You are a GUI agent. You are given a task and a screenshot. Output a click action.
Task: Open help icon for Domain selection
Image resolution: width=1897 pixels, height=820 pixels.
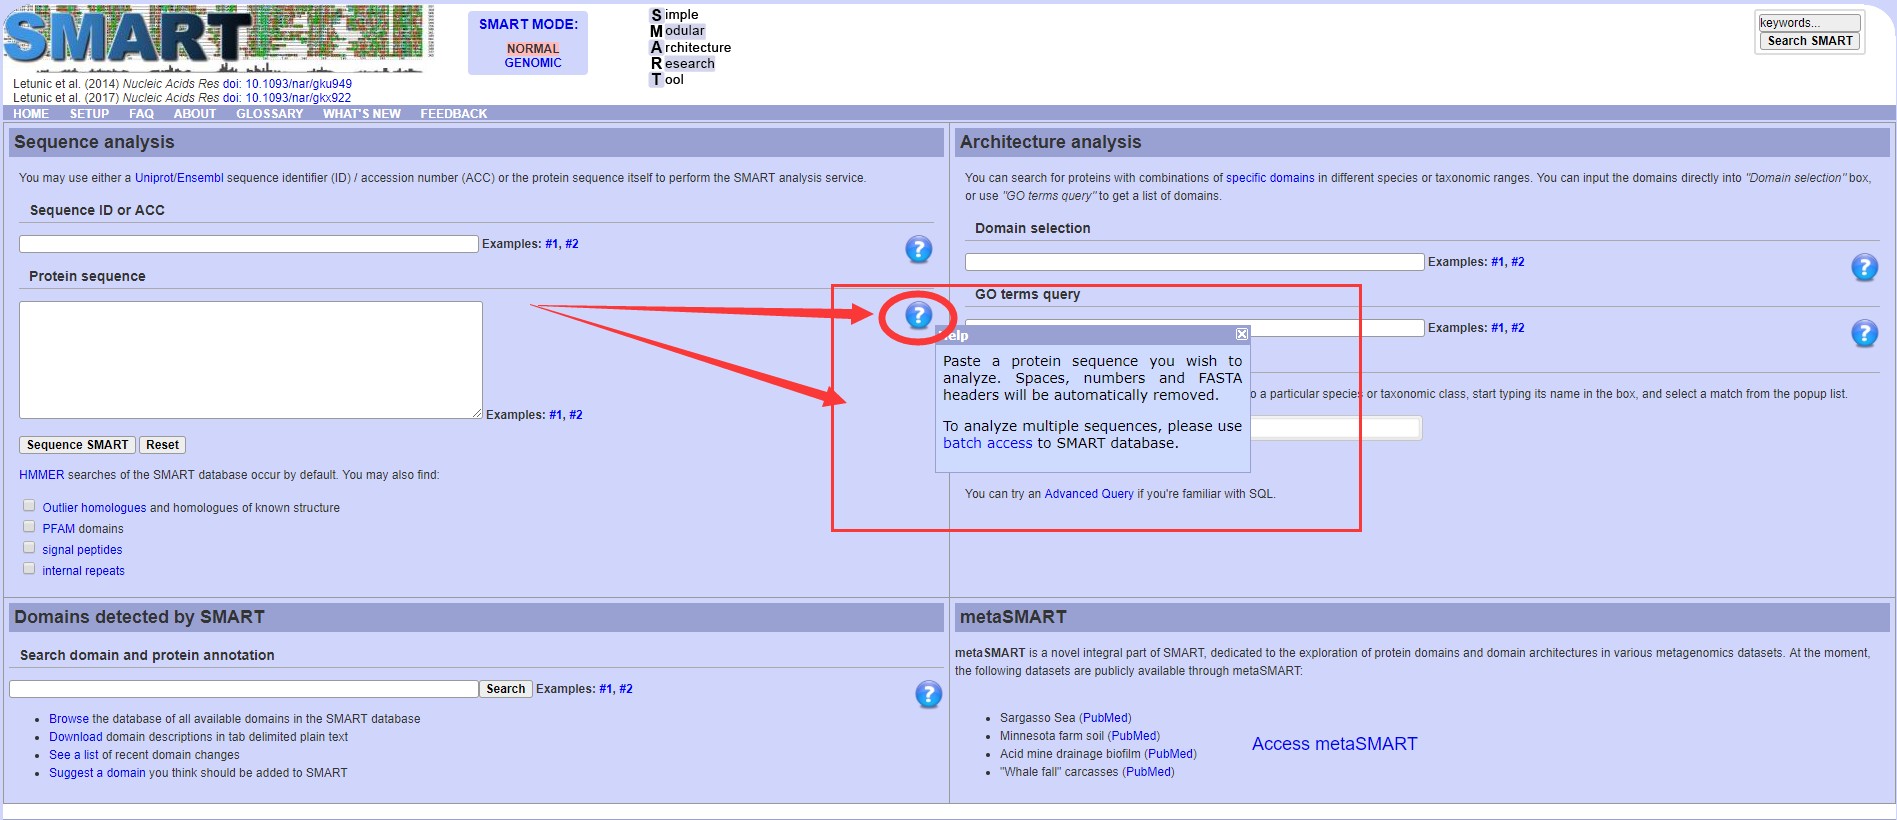pos(1864,267)
